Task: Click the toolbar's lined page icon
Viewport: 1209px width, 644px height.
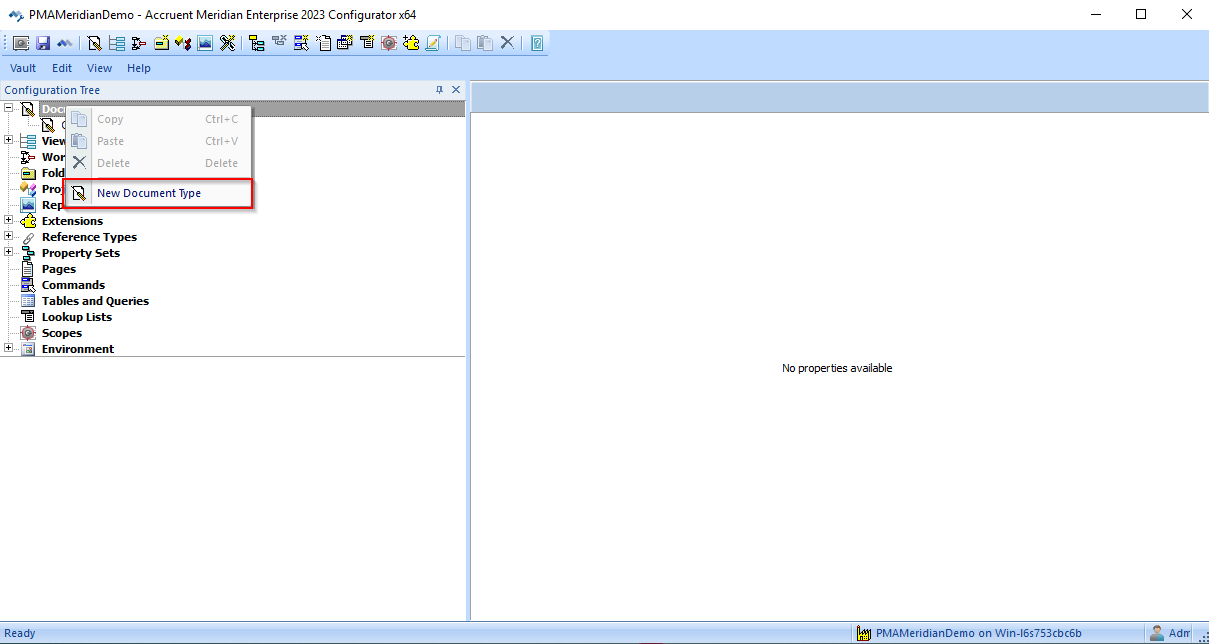Action: point(323,43)
